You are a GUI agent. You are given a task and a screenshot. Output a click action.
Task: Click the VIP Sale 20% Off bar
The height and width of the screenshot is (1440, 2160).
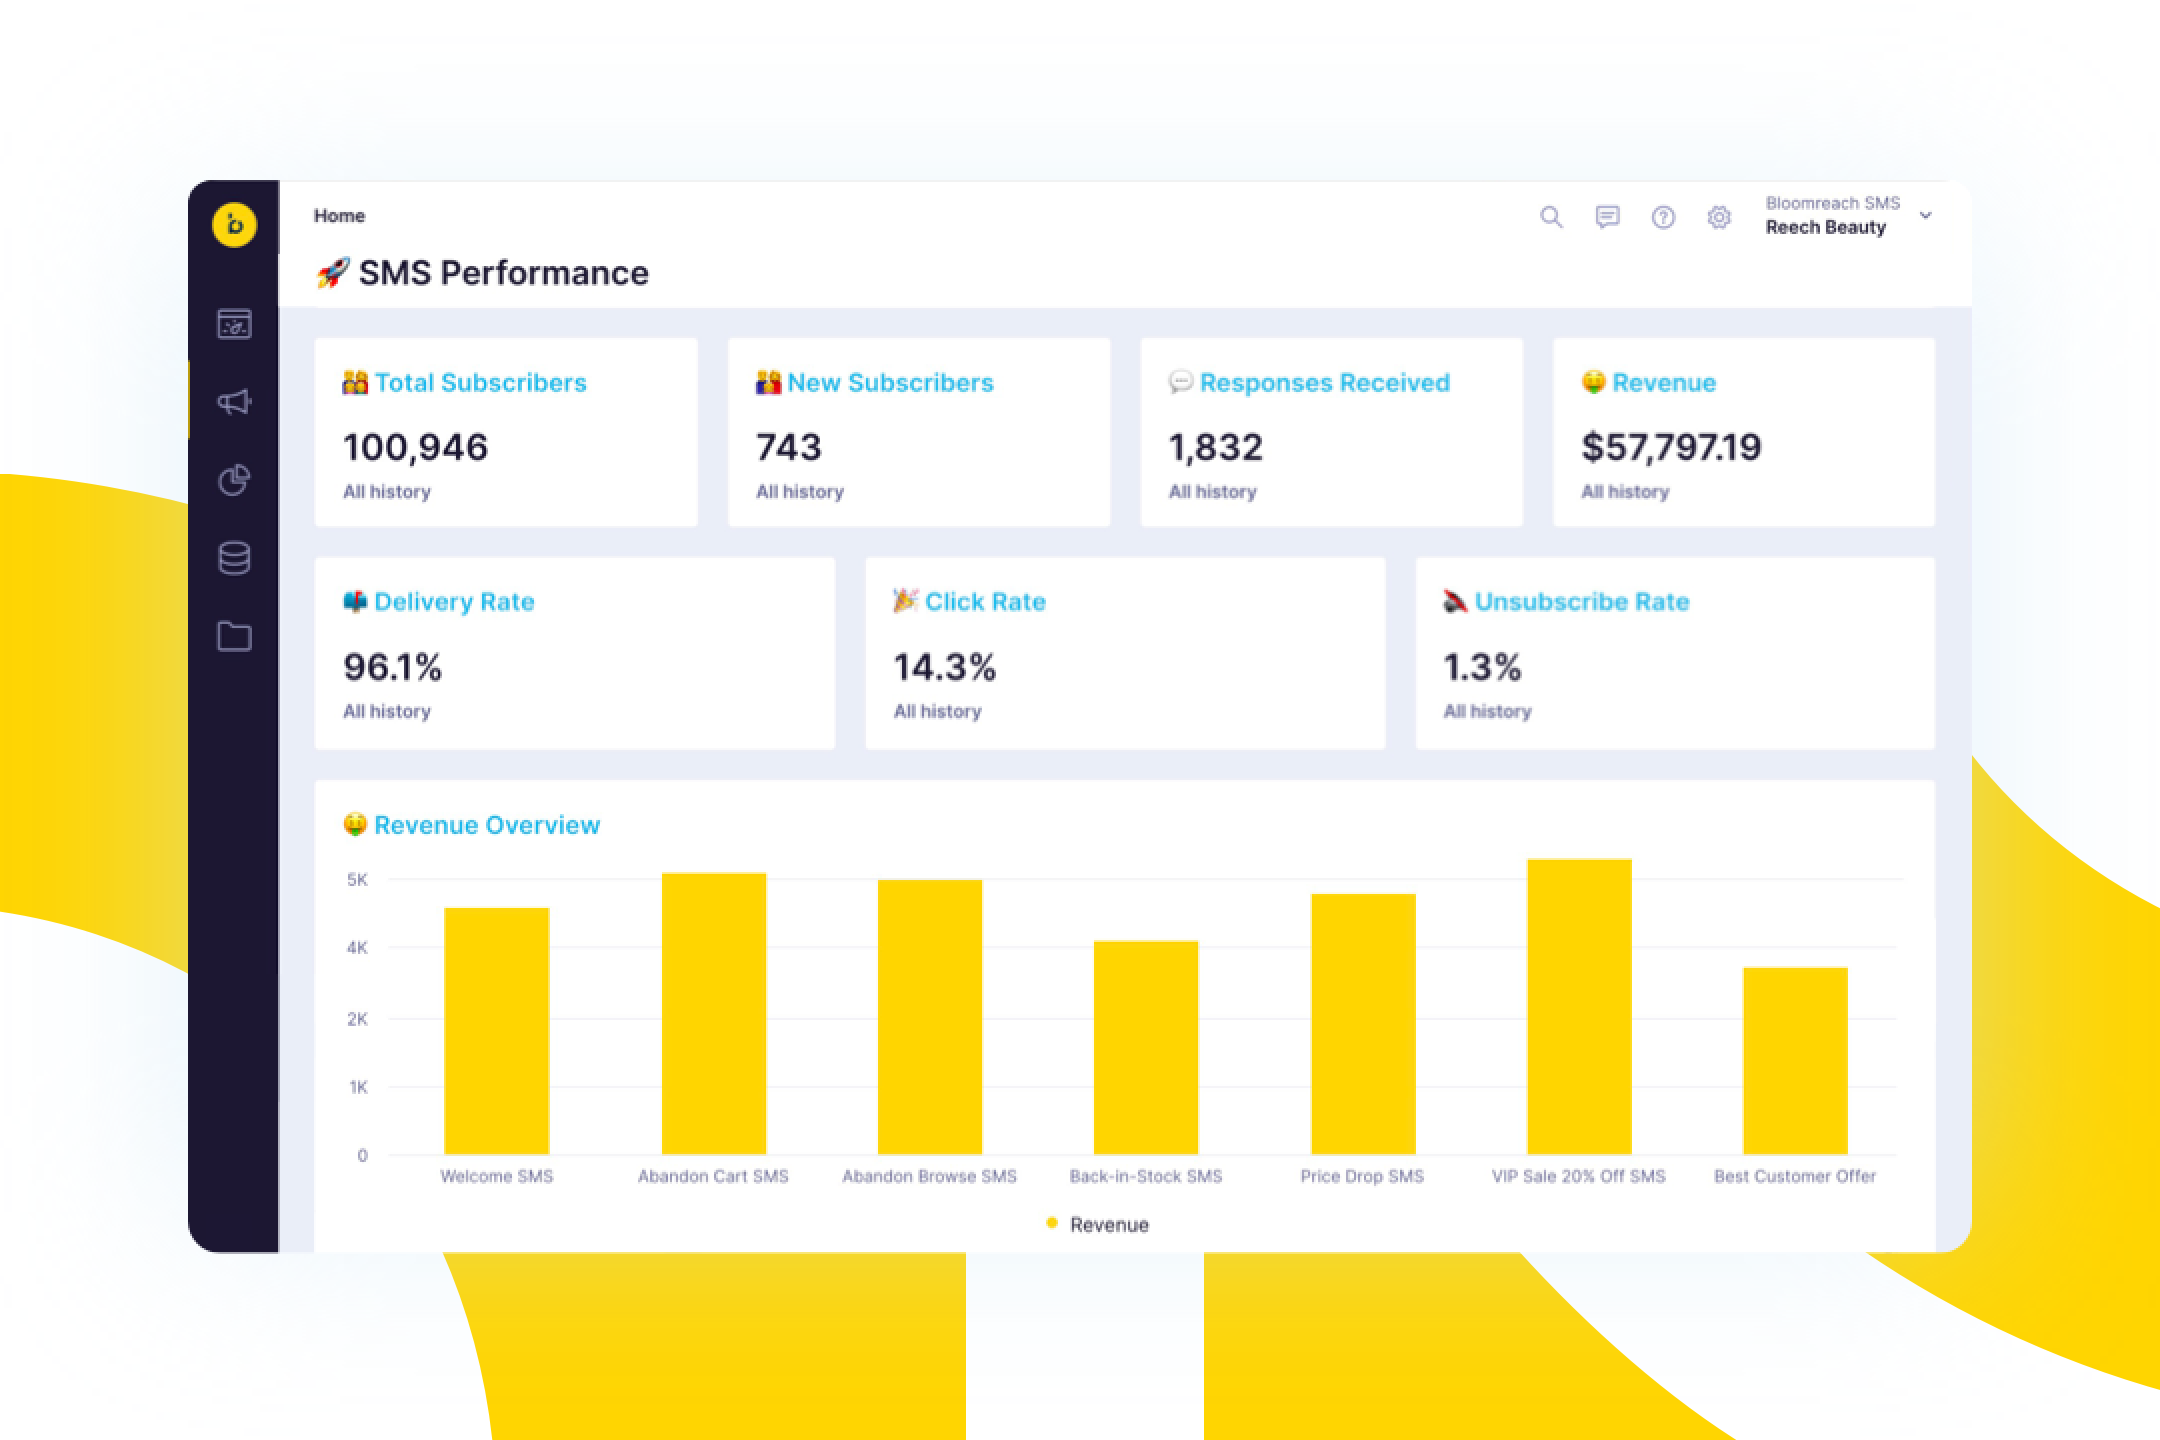tap(1579, 1005)
